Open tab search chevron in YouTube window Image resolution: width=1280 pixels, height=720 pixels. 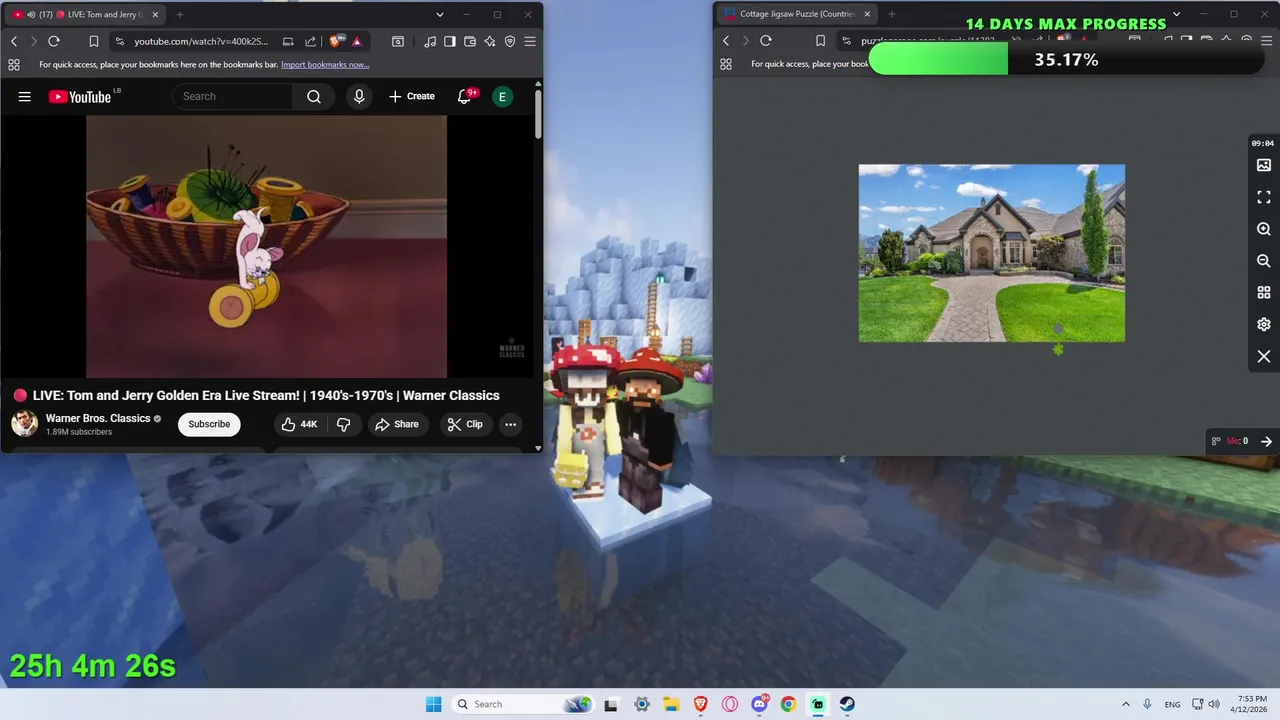coord(440,14)
